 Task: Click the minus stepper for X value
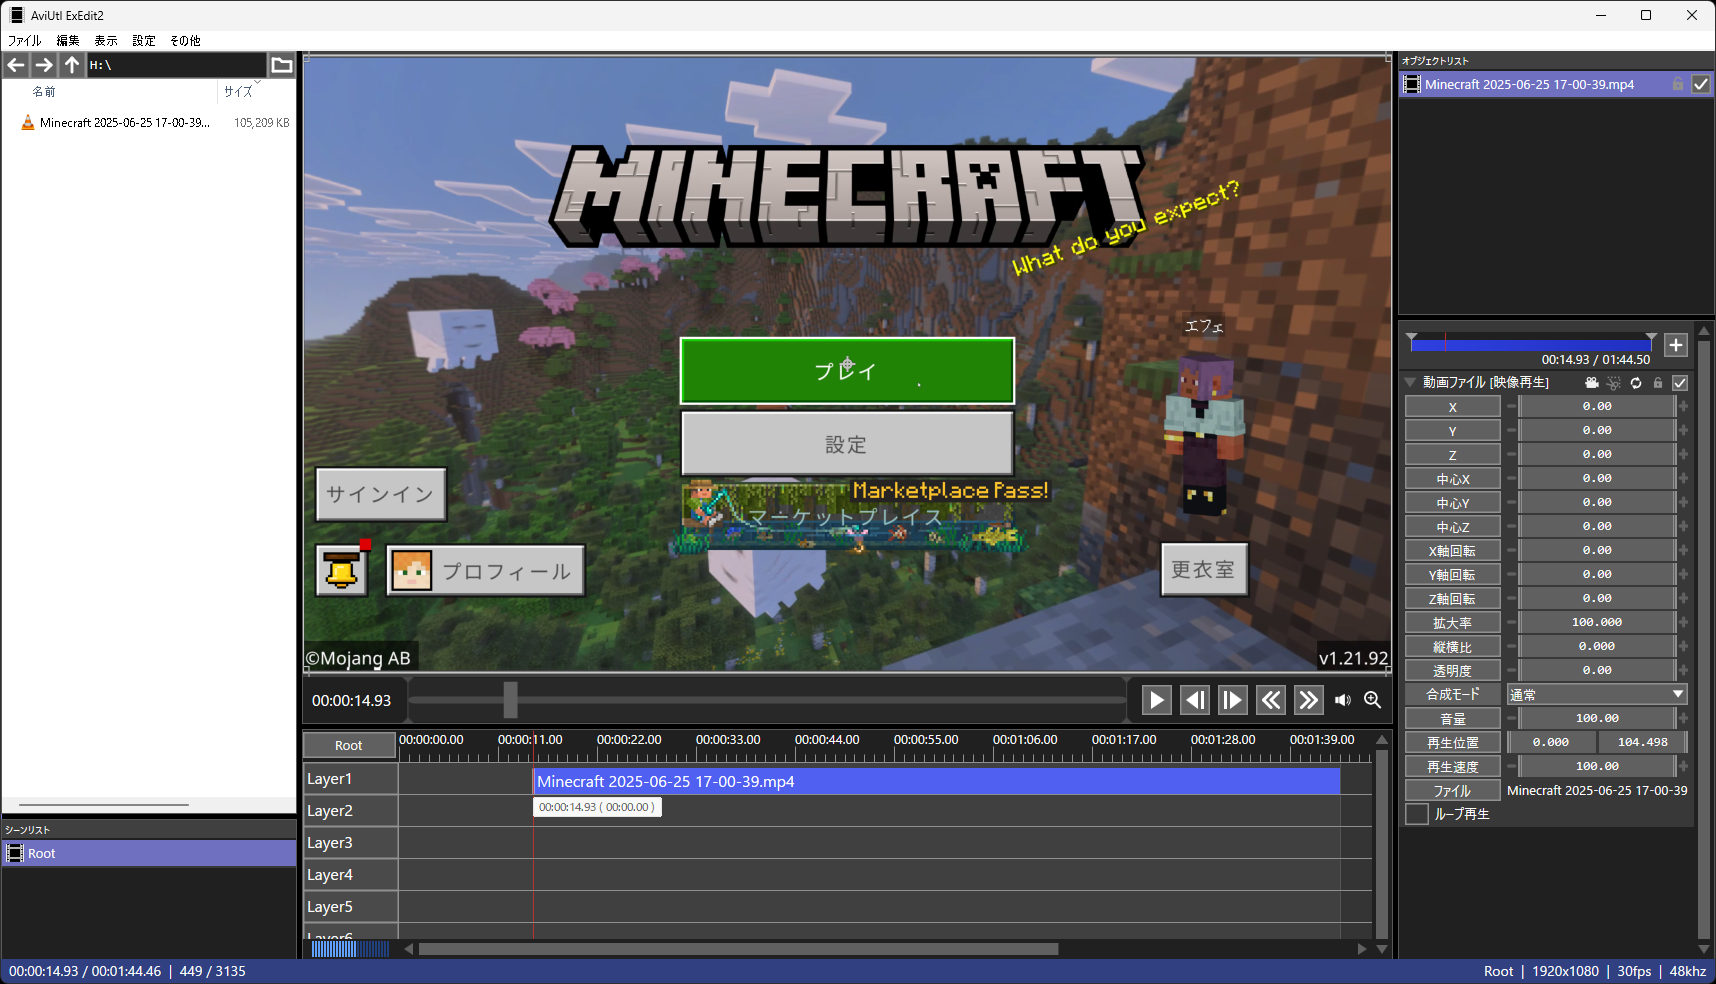(x=1511, y=406)
